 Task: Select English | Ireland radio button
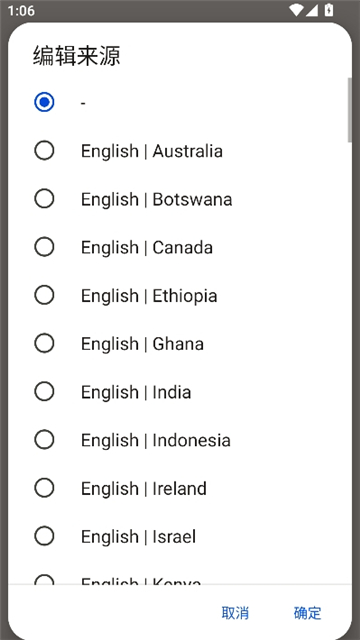point(44,488)
